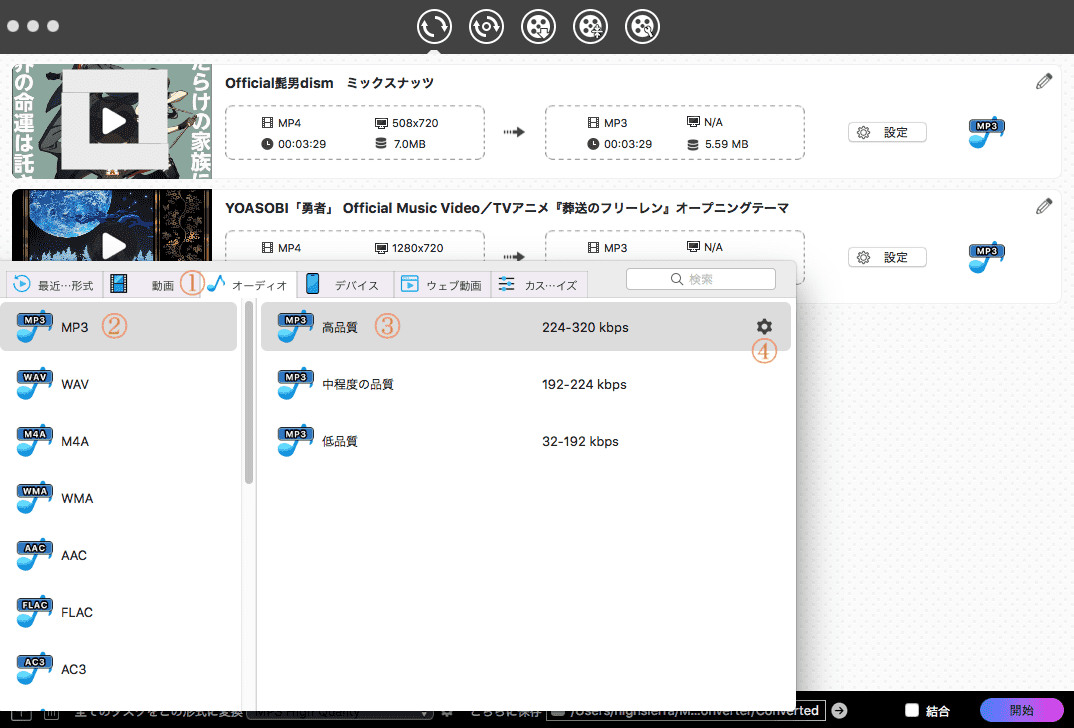Switch to the デバイス tab
This screenshot has height=728, width=1074.
pyautogui.click(x=345, y=285)
